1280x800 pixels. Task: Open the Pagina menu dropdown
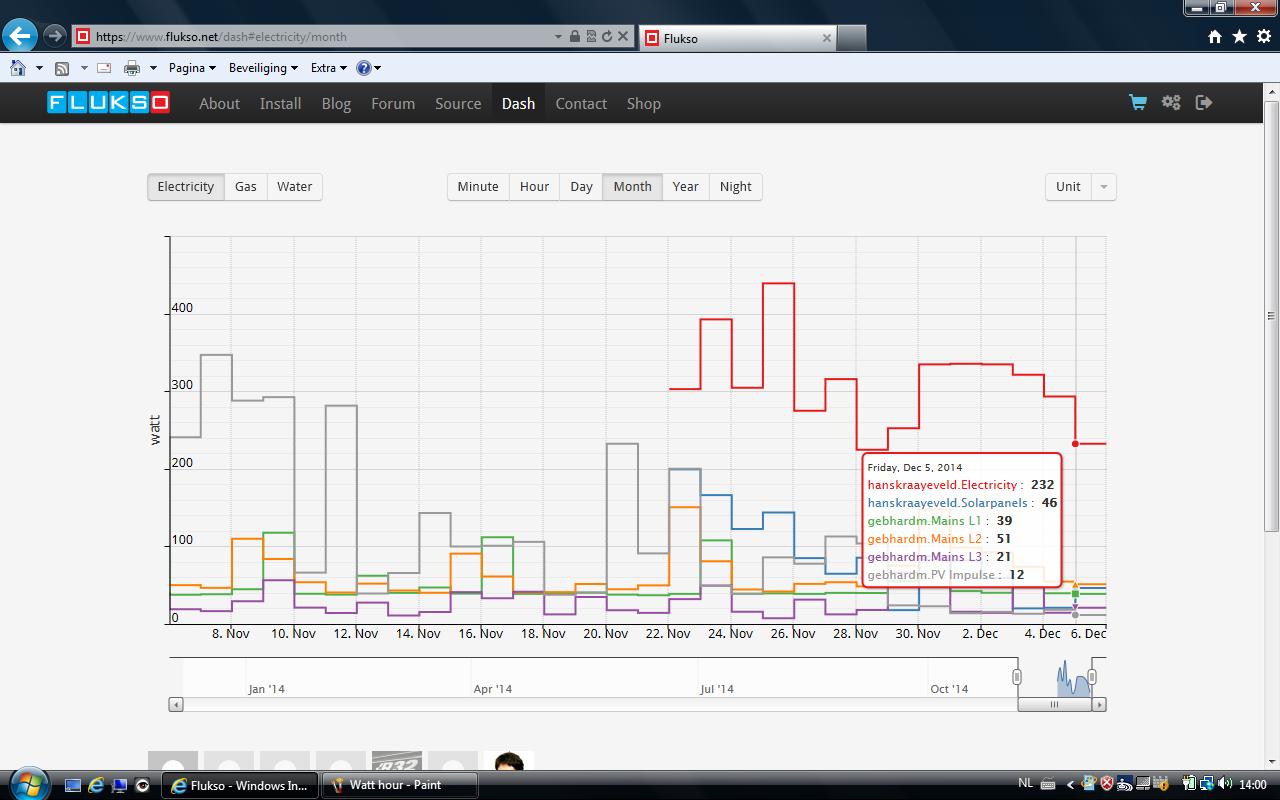coord(192,68)
